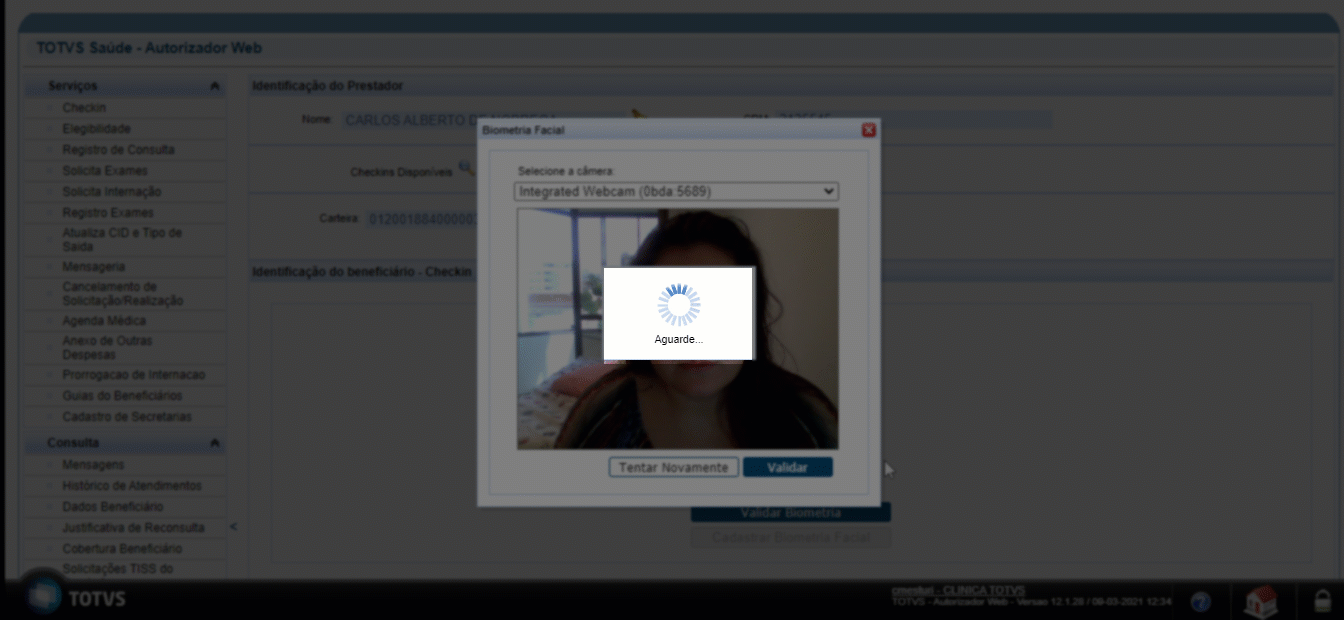
Task: Collapse the sidebar with arrow handle
Action: (x=234, y=527)
